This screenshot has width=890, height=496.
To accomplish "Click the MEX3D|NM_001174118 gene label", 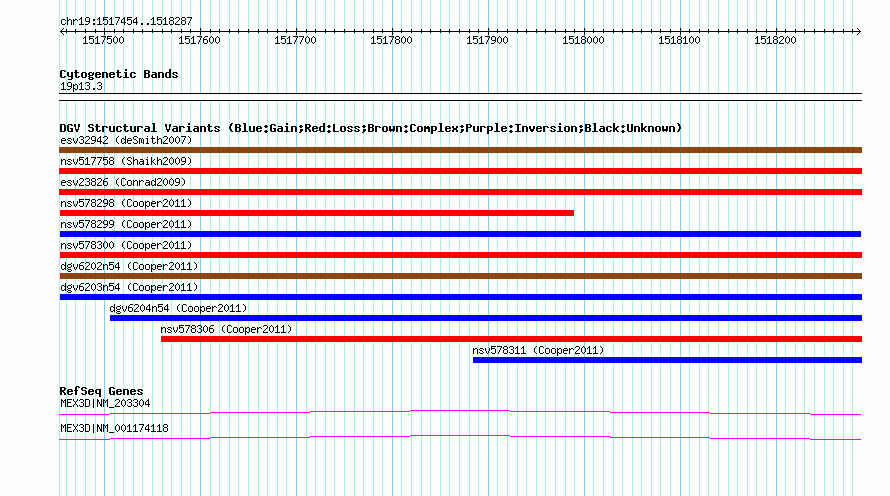I will (114, 428).
